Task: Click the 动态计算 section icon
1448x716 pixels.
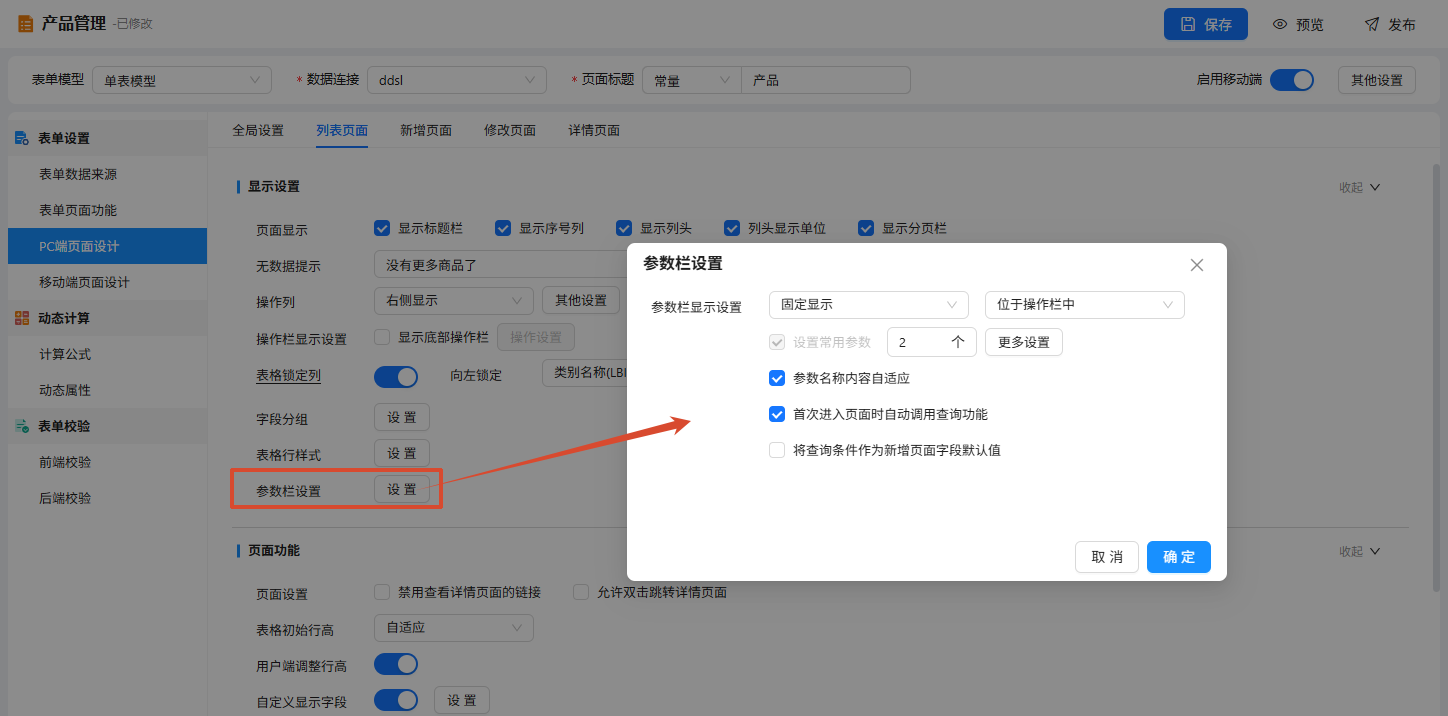Action: 22,318
